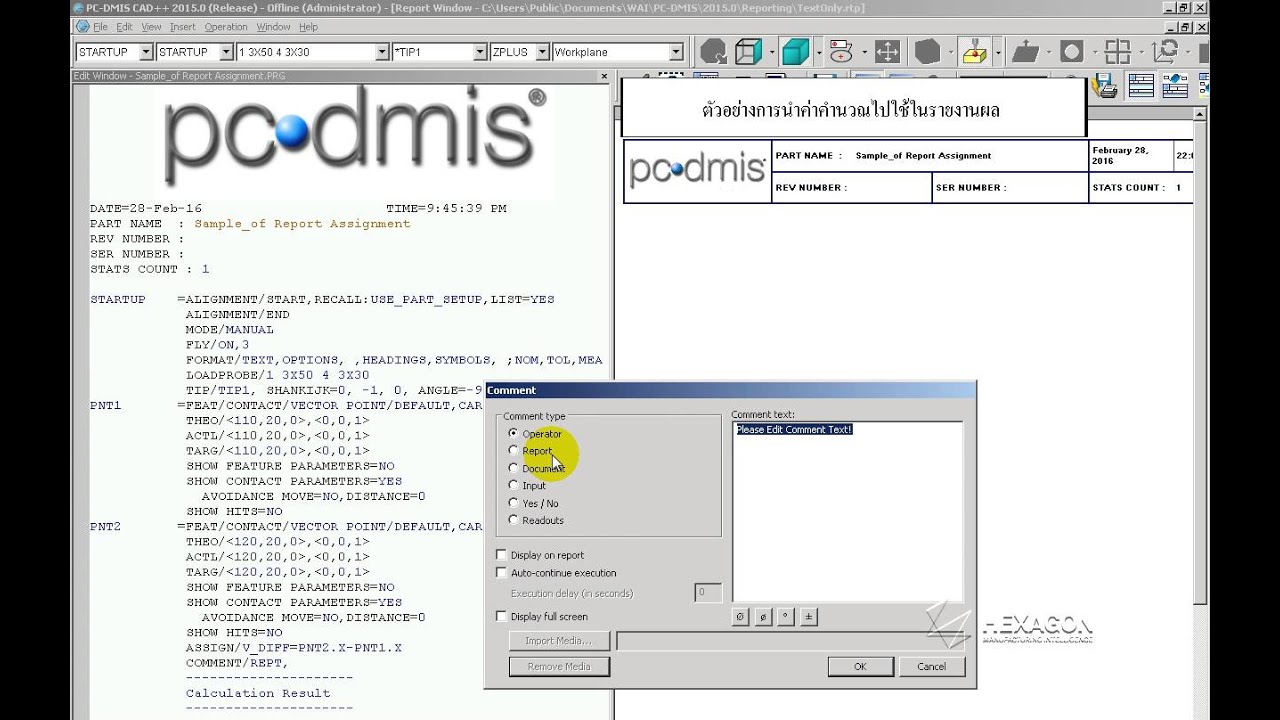Click the media file path field
1280x720 pixels.
click(791, 641)
